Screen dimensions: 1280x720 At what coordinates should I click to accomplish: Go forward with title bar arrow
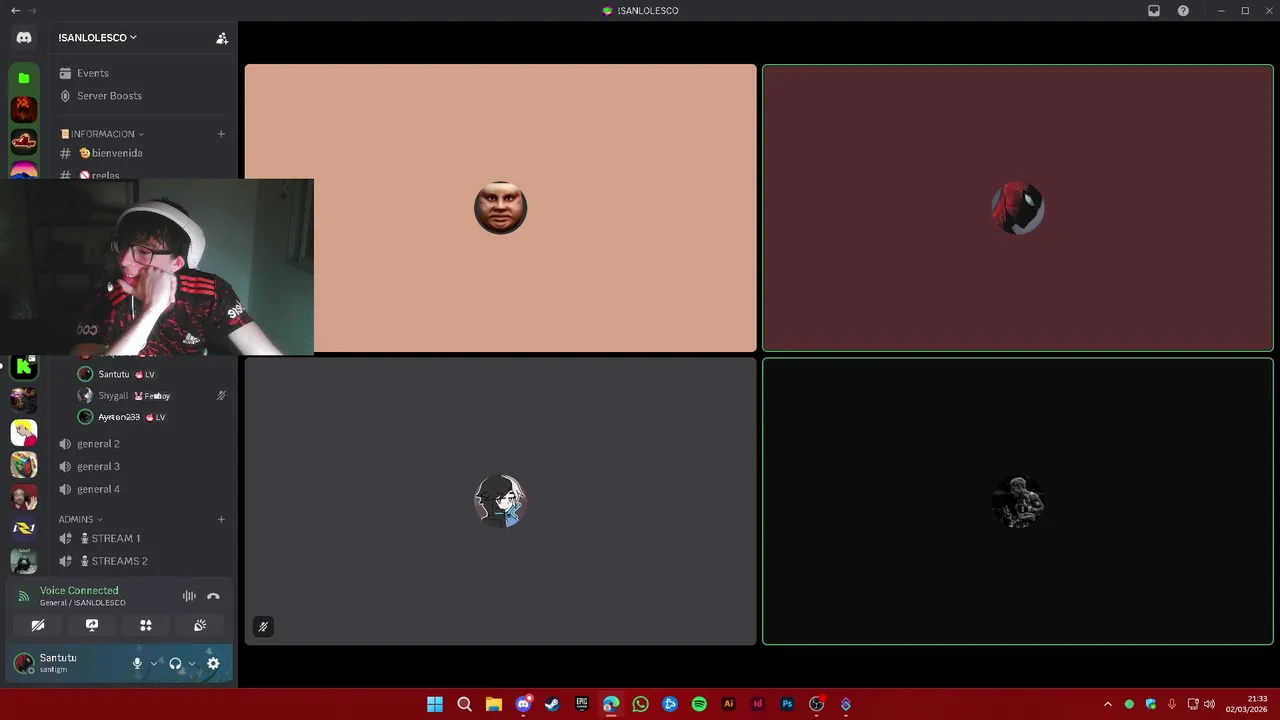(x=32, y=11)
